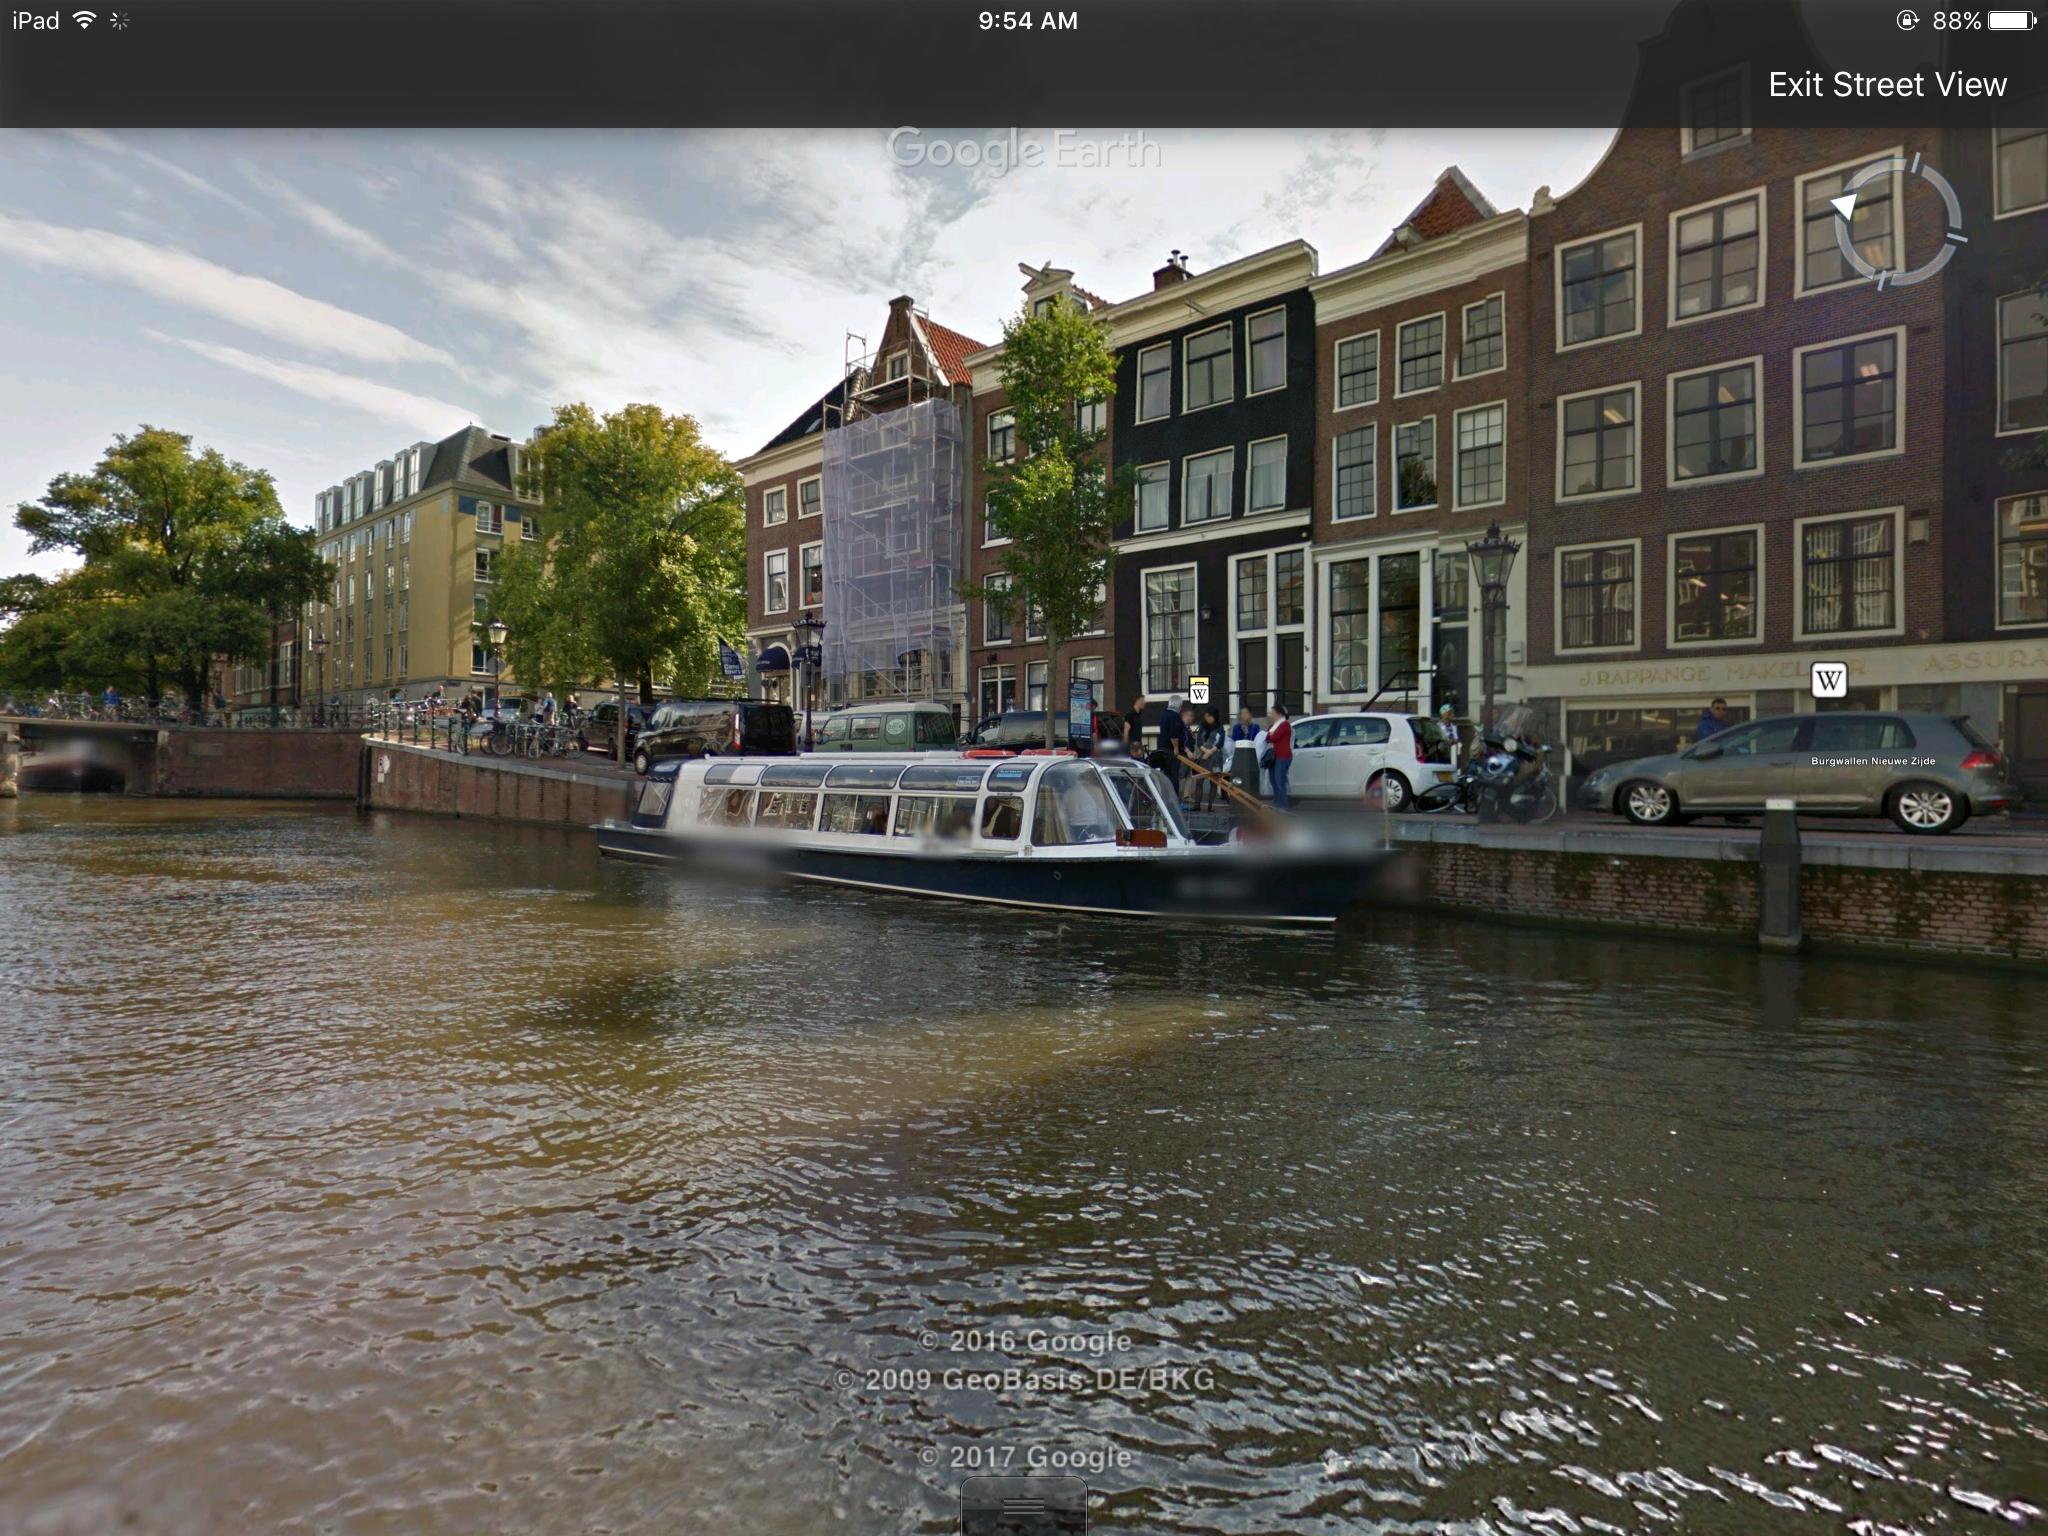Open the small yellow-topped Wikipedia marker
The image size is (2048, 1536).
pos(1199,690)
